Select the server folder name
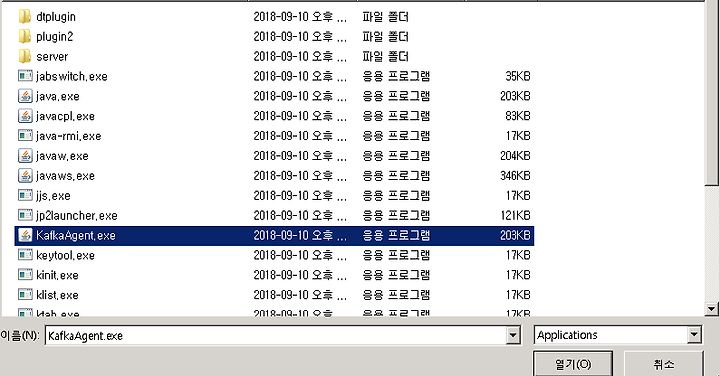Viewport: 720px width, 376px height. coord(52,56)
